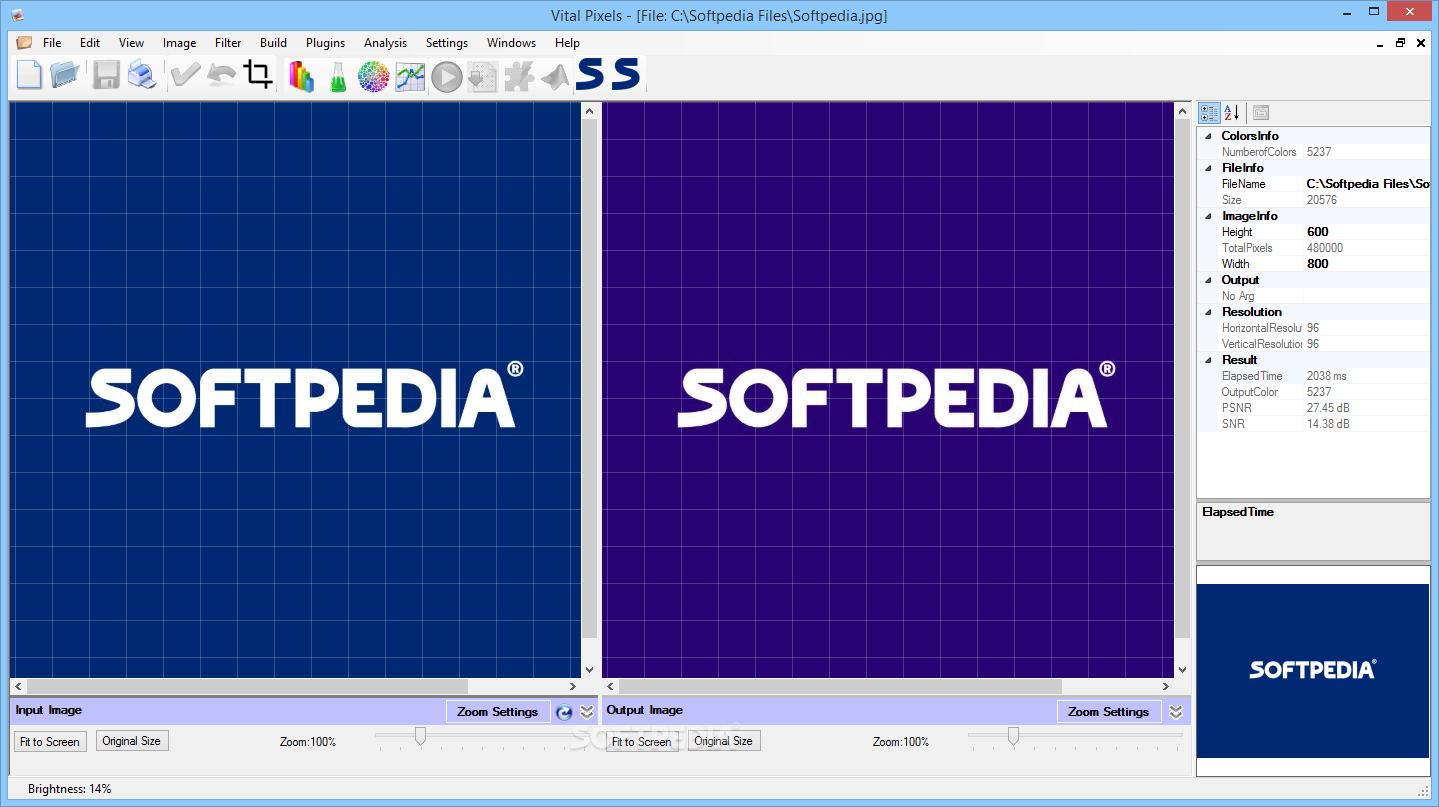Collapse the Output Image zoom panel chevron
1439x807 pixels.
(x=1176, y=712)
